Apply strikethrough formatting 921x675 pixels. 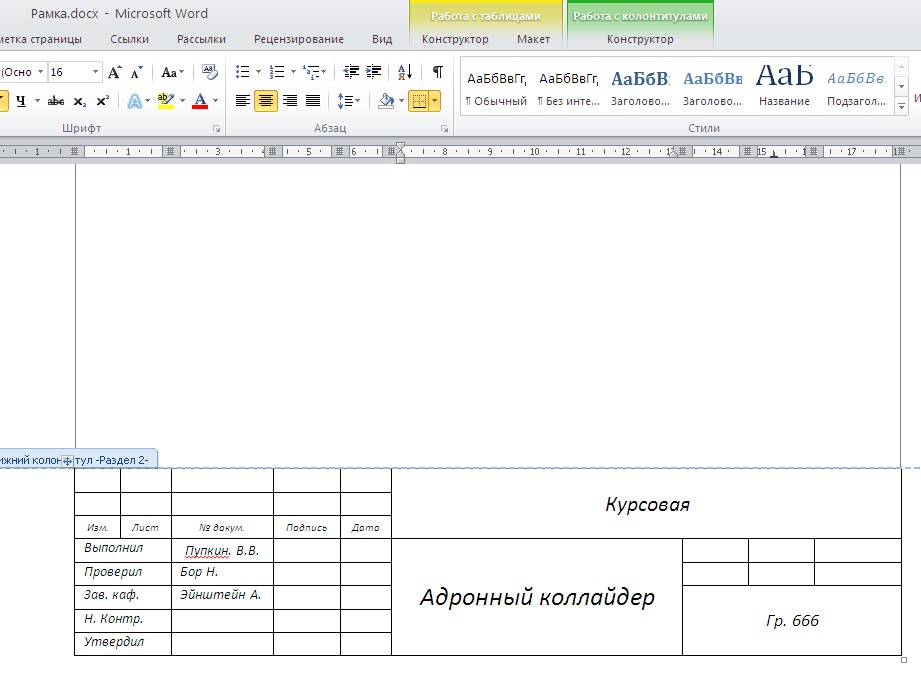pyautogui.click(x=56, y=101)
